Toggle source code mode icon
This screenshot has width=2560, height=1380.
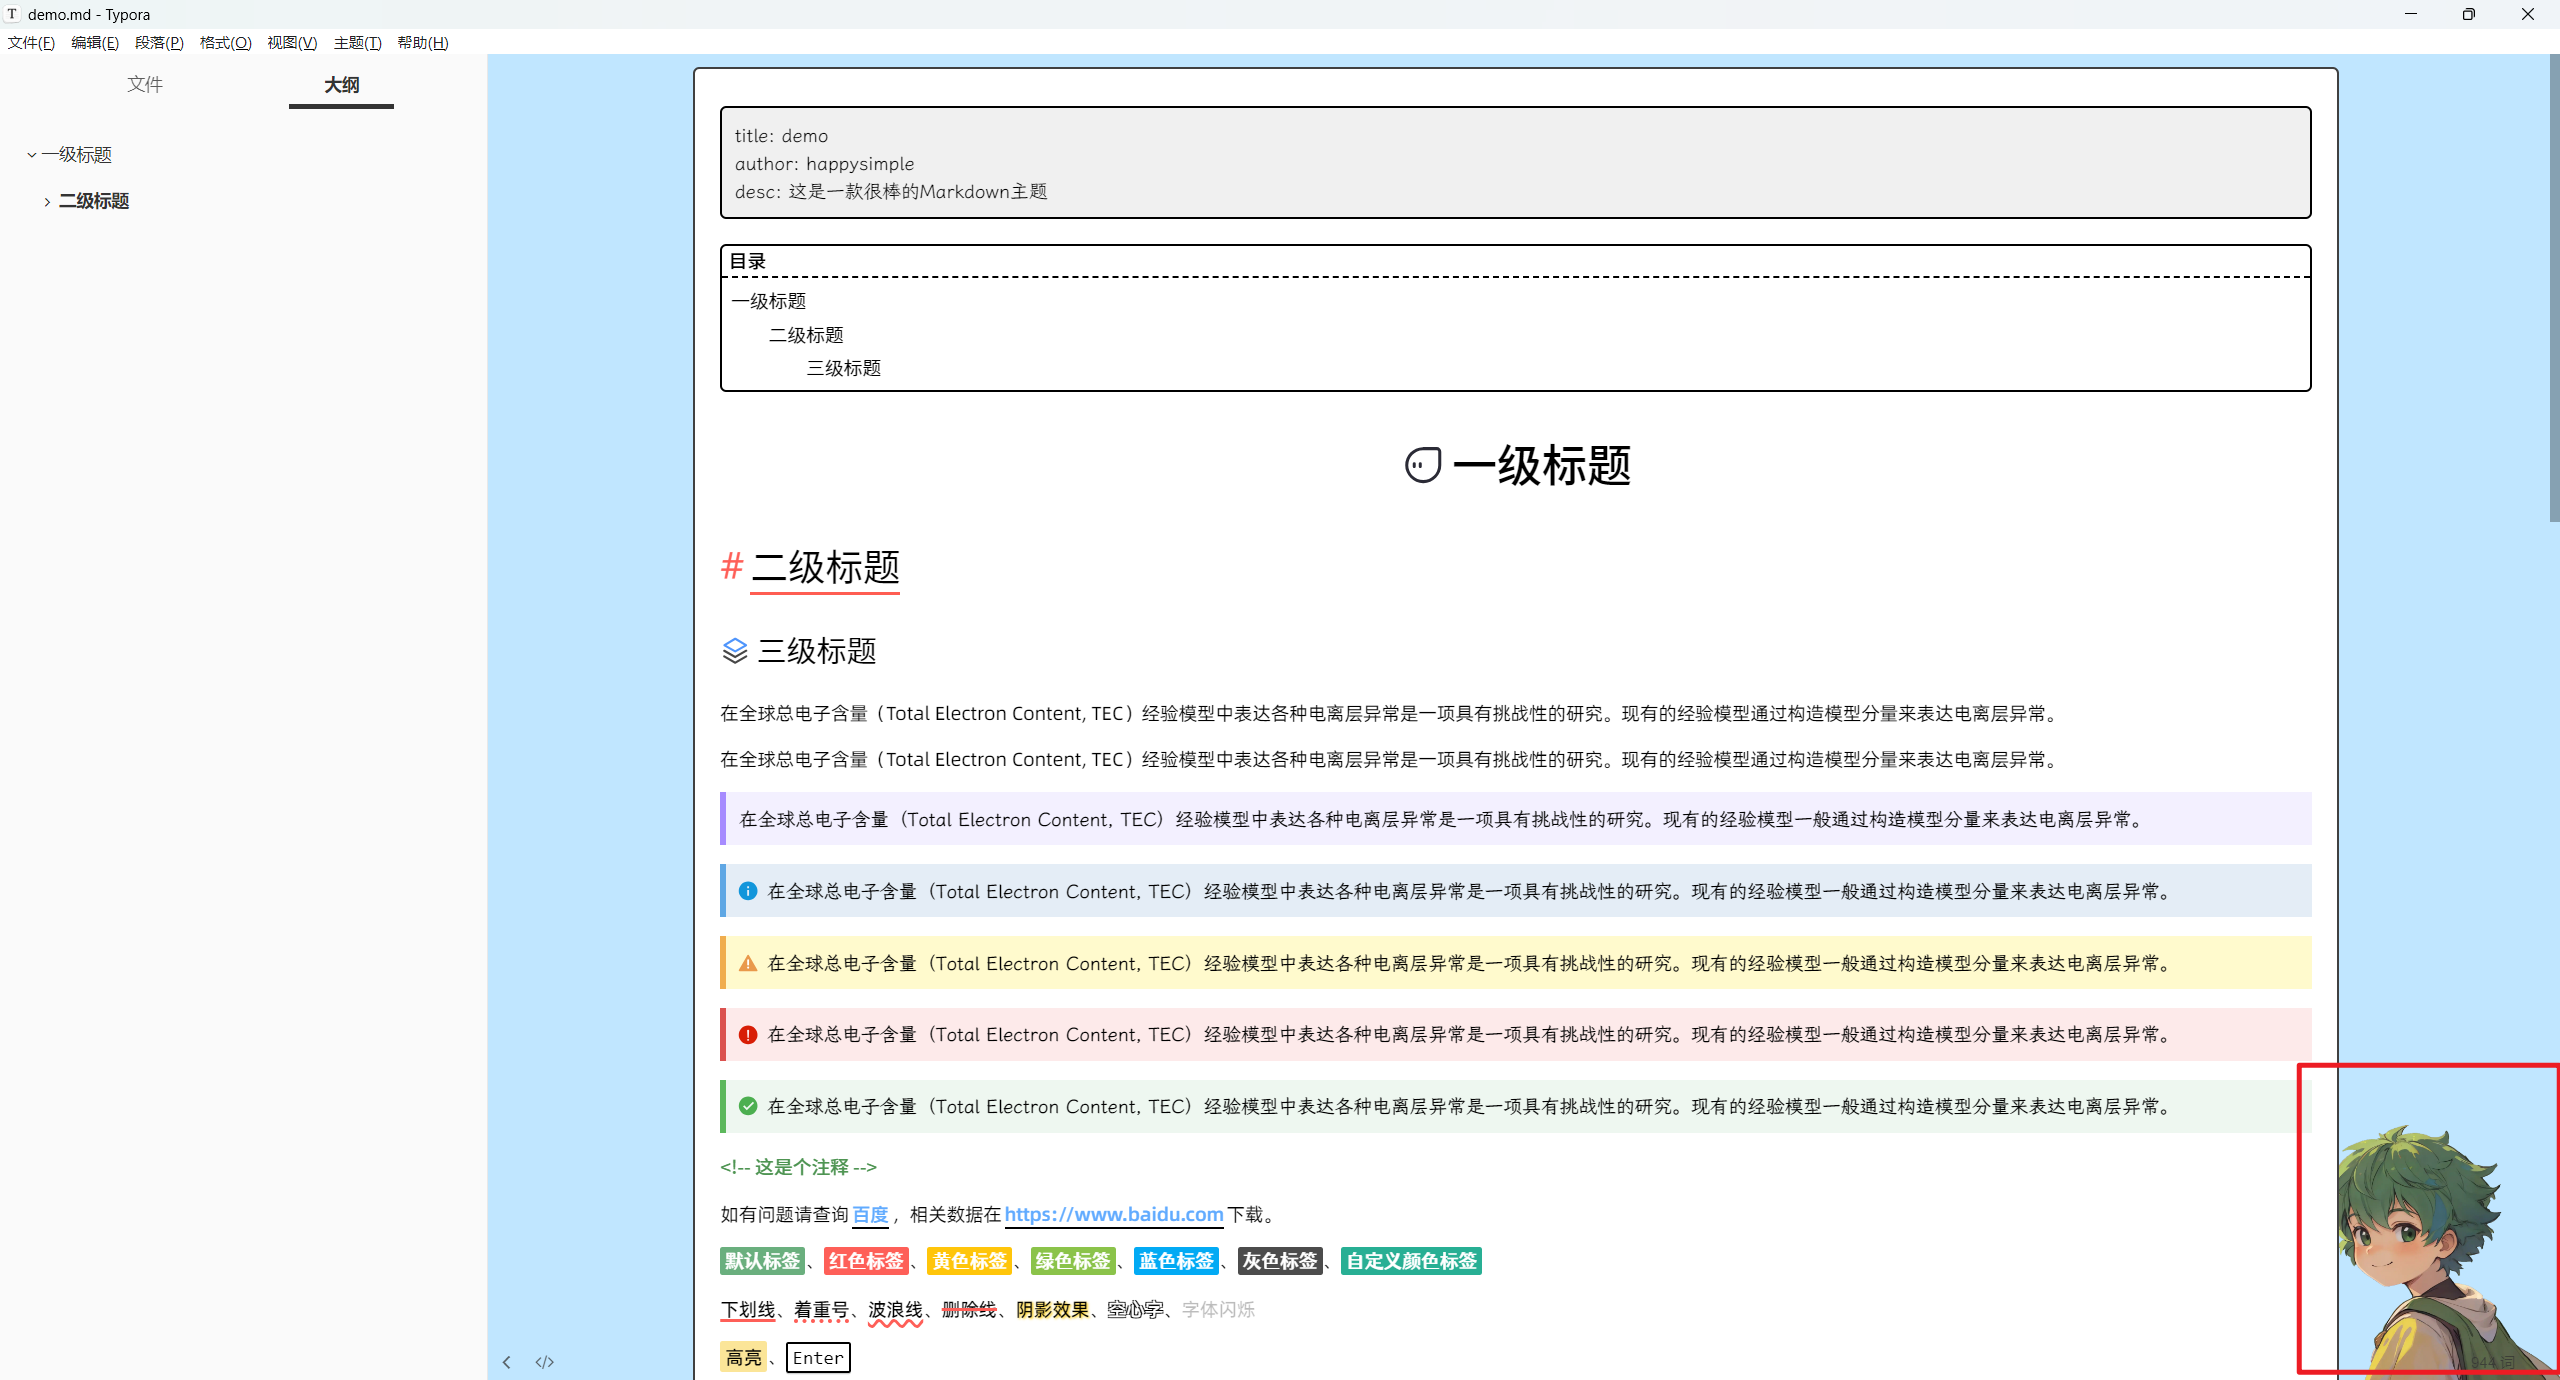click(x=544, y=1362)
